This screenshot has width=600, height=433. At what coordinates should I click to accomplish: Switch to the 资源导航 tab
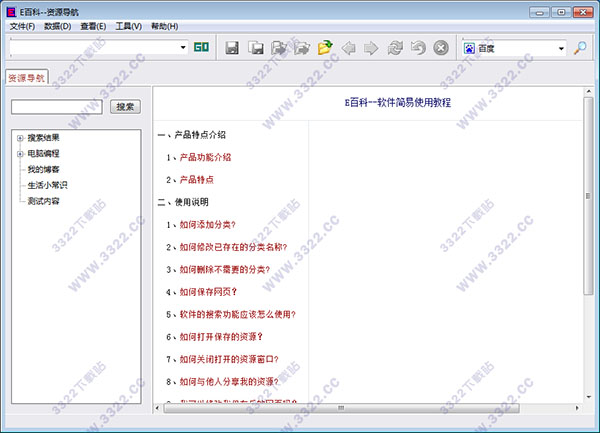click(26, 78)
